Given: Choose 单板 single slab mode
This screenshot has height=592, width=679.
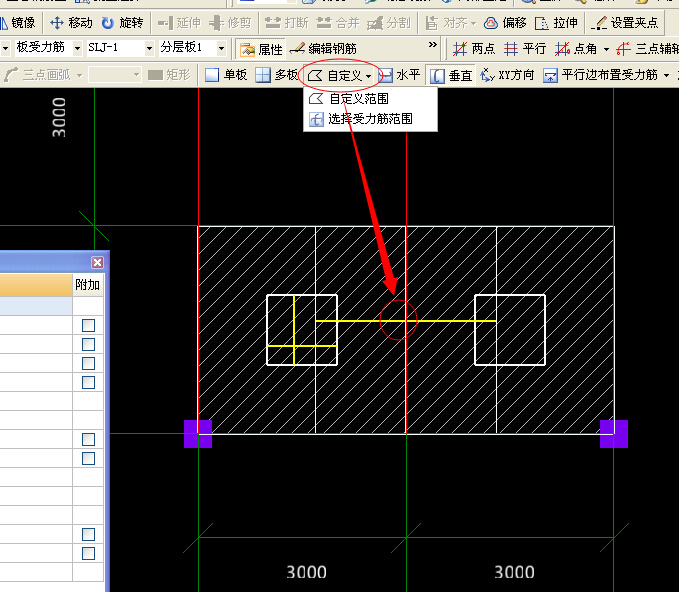Looking at the screenshot, I should coord(226,75).
